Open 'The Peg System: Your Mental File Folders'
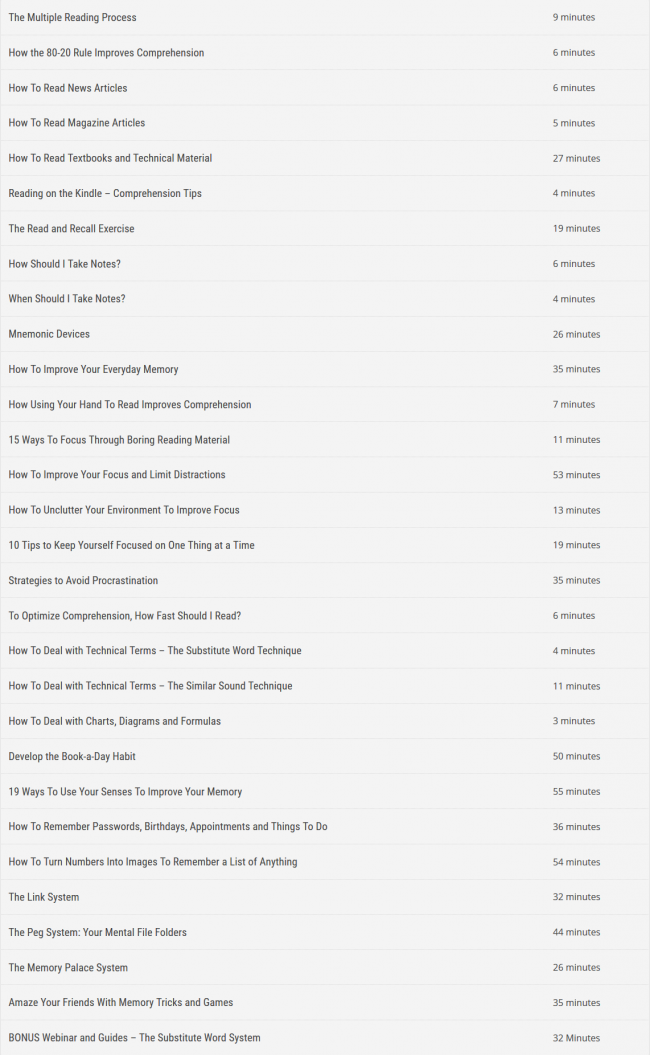The height and width of the screenshot is (1055, 650). (x=97, y=932)
